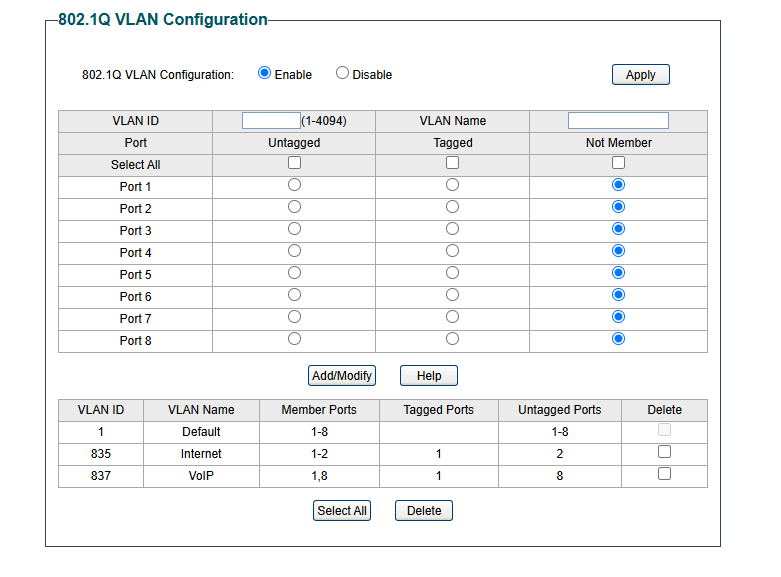
Task: Select Port 7 Not Member option
Action: 618,317
